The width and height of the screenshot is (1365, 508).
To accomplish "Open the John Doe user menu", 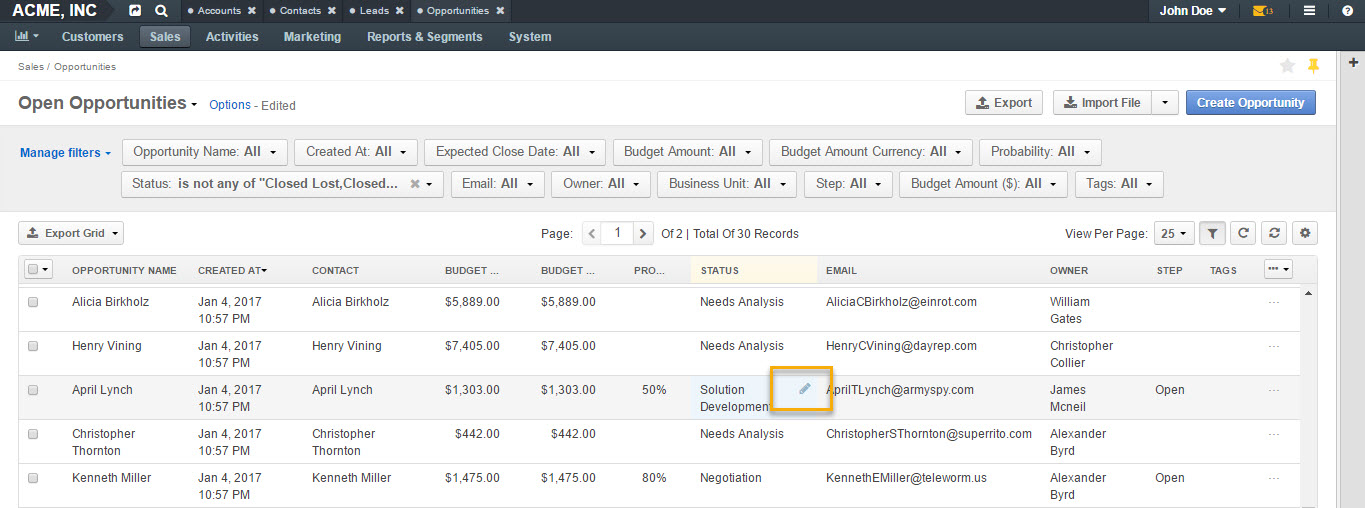I will [x=1193, y=11].
